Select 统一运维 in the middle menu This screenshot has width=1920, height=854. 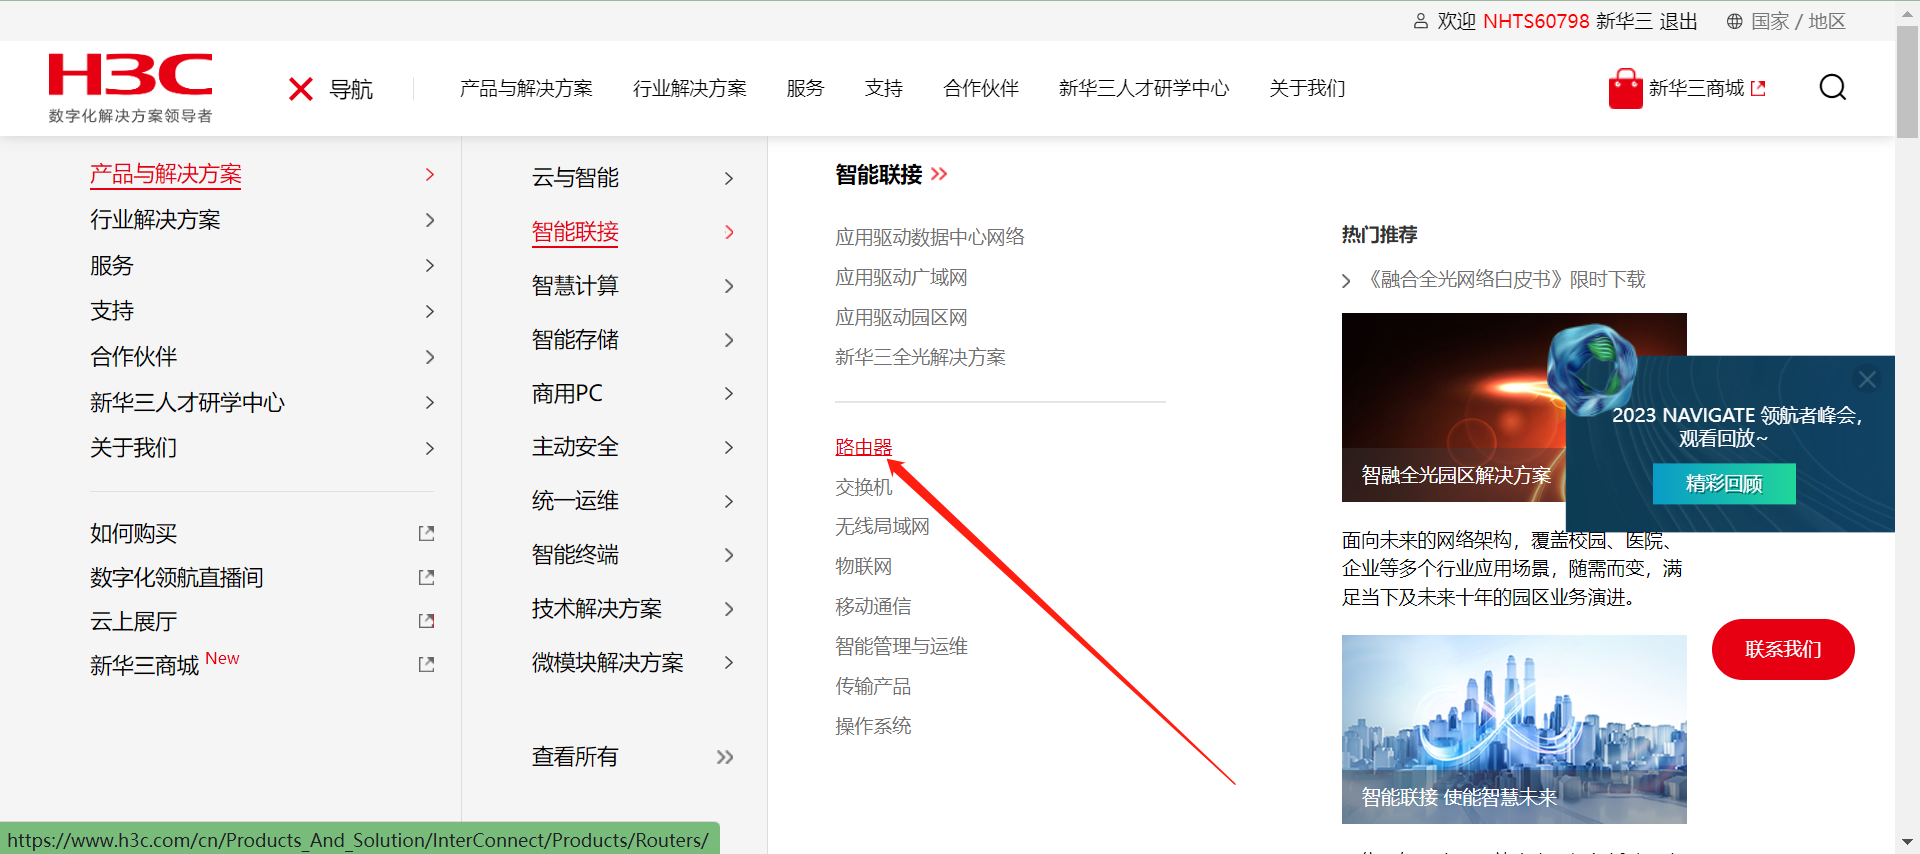pyautogui.click(x=575, y=501)
